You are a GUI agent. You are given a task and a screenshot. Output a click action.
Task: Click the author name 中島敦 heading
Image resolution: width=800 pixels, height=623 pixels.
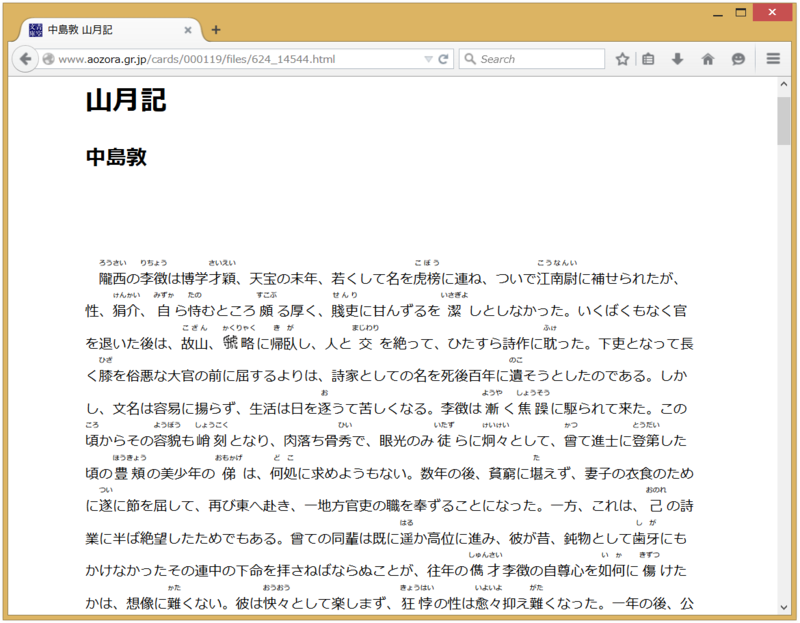pyautogui.click(x=116, y=157)
